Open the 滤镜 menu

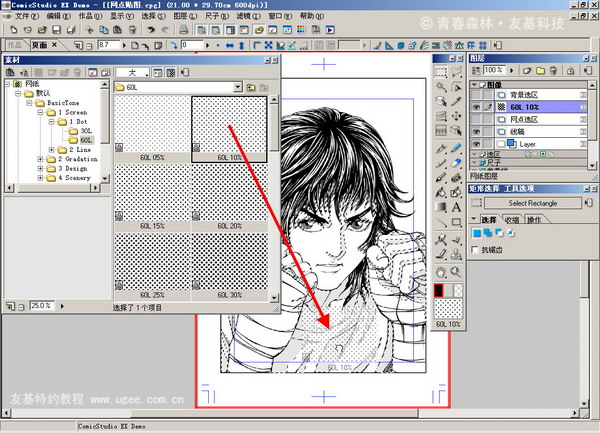click(x=248, y=16)
